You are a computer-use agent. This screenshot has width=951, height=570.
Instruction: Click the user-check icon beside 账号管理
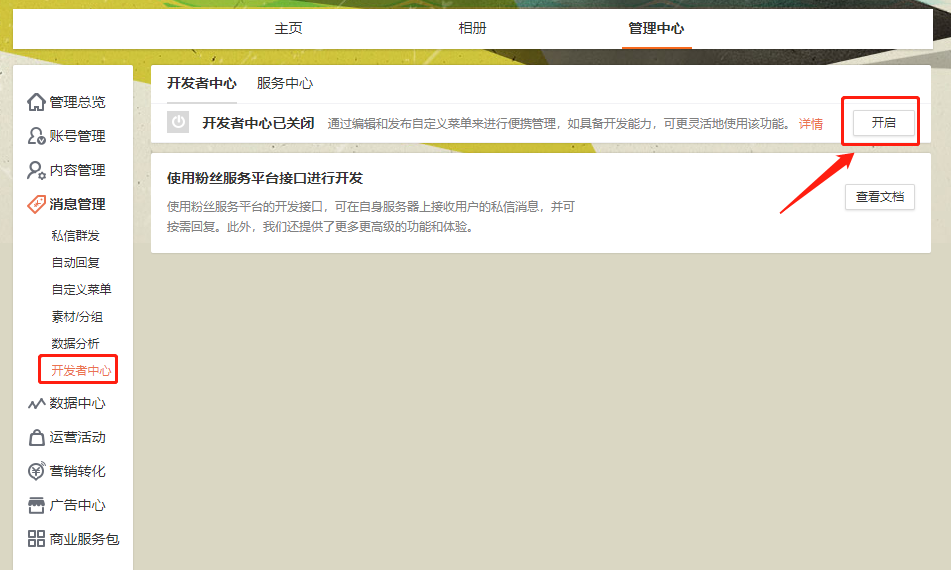pos(36,136)
